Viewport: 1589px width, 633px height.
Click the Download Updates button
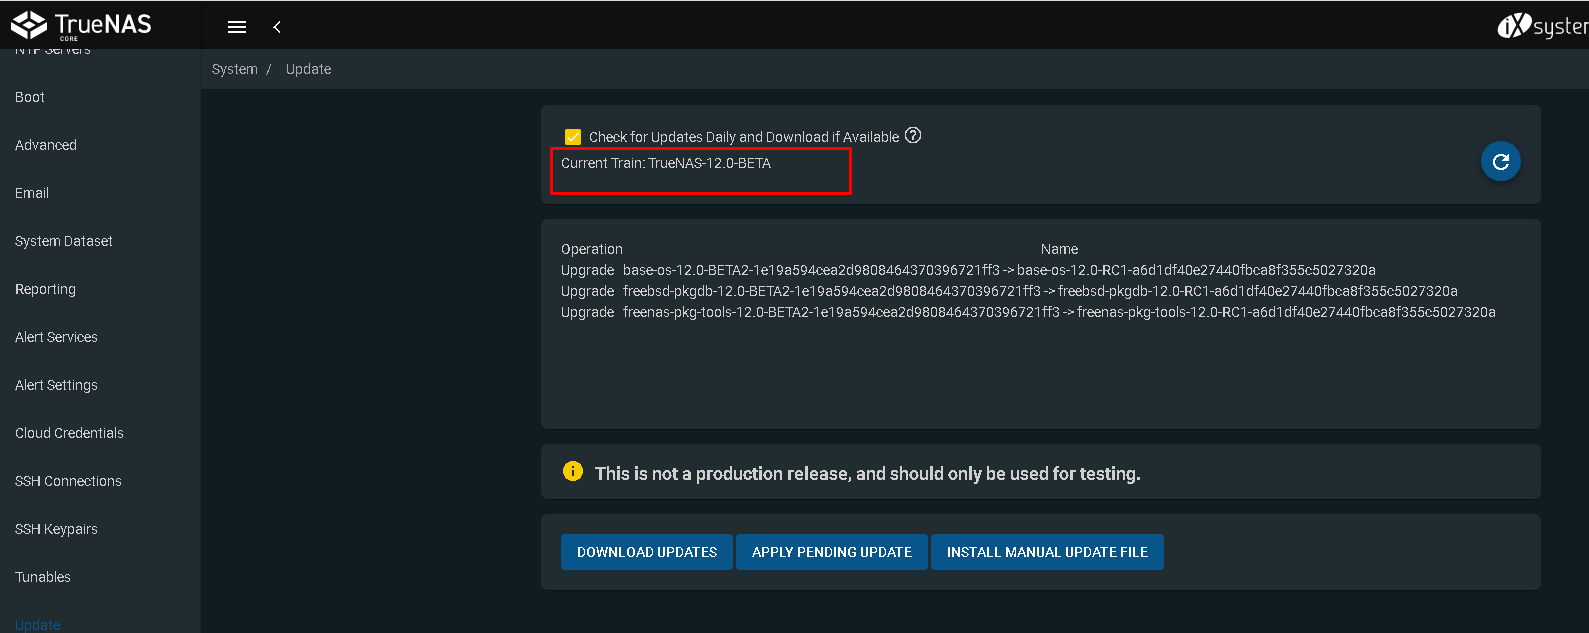(x=647, y=552)
